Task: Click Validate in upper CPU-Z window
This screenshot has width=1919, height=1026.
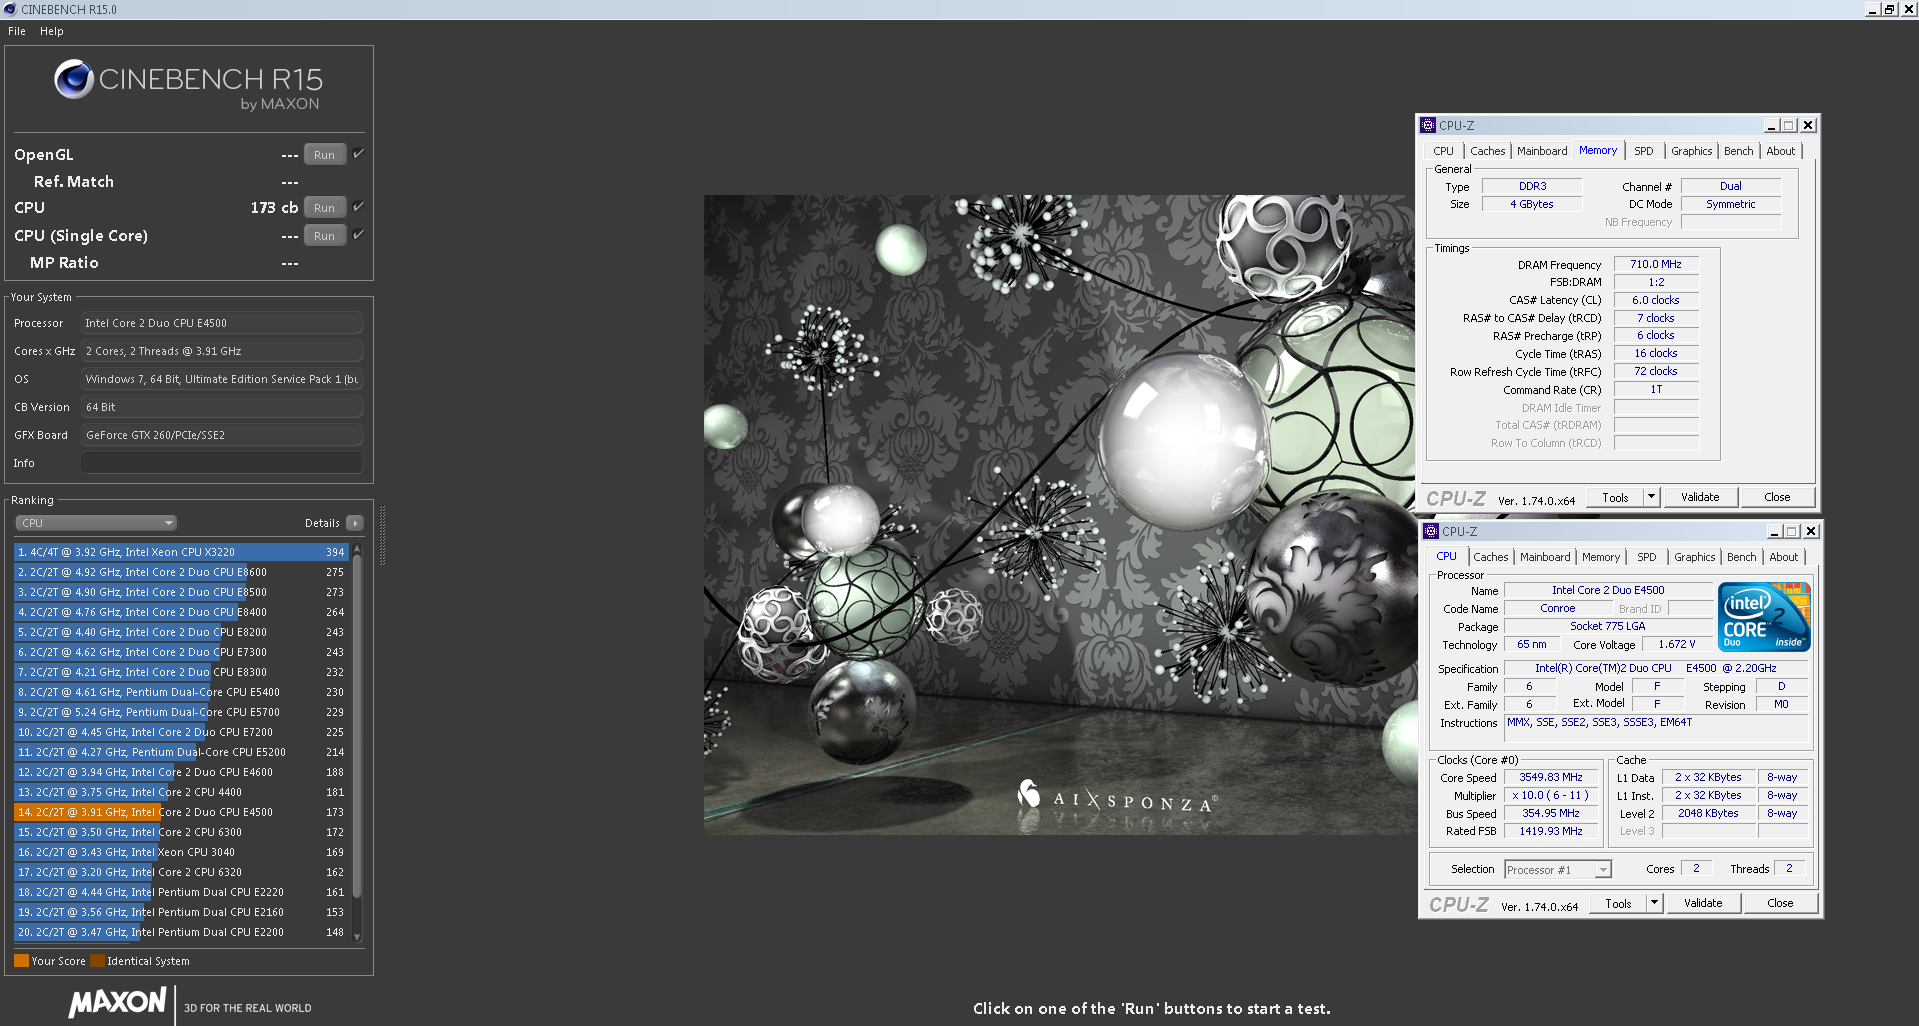Action: tap(1700, 497)
